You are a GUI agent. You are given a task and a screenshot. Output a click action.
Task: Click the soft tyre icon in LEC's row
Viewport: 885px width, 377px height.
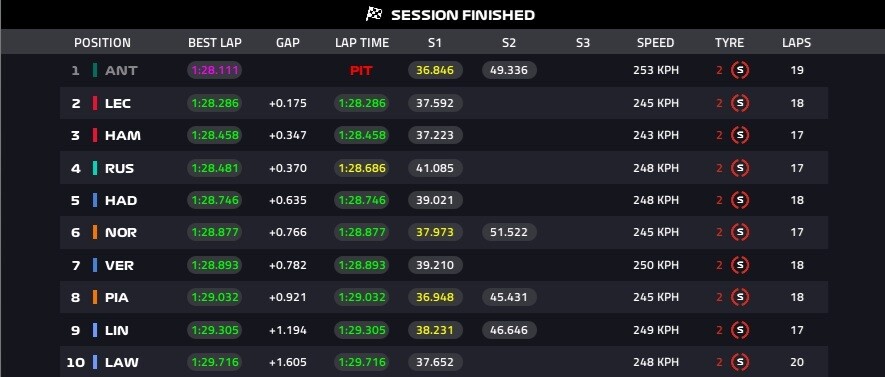740,103
